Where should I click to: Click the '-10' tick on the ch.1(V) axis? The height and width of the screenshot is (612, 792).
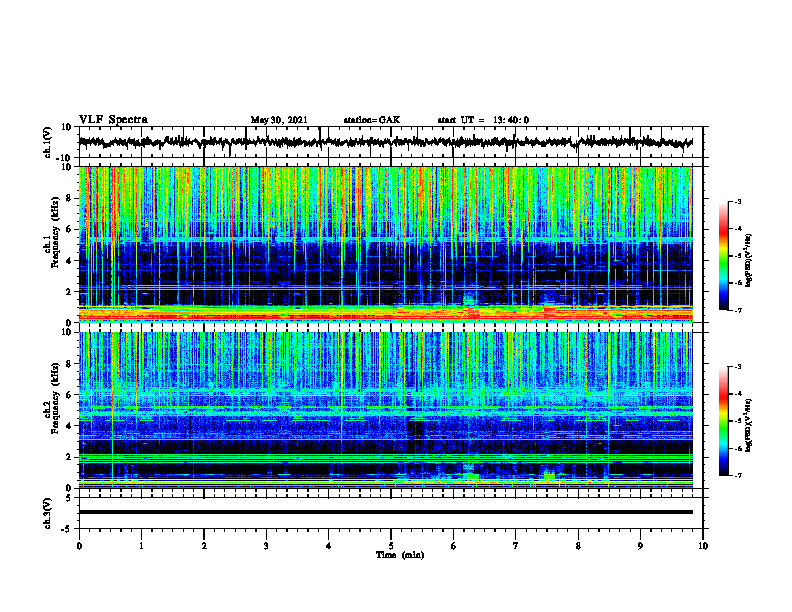coord(65,158)
